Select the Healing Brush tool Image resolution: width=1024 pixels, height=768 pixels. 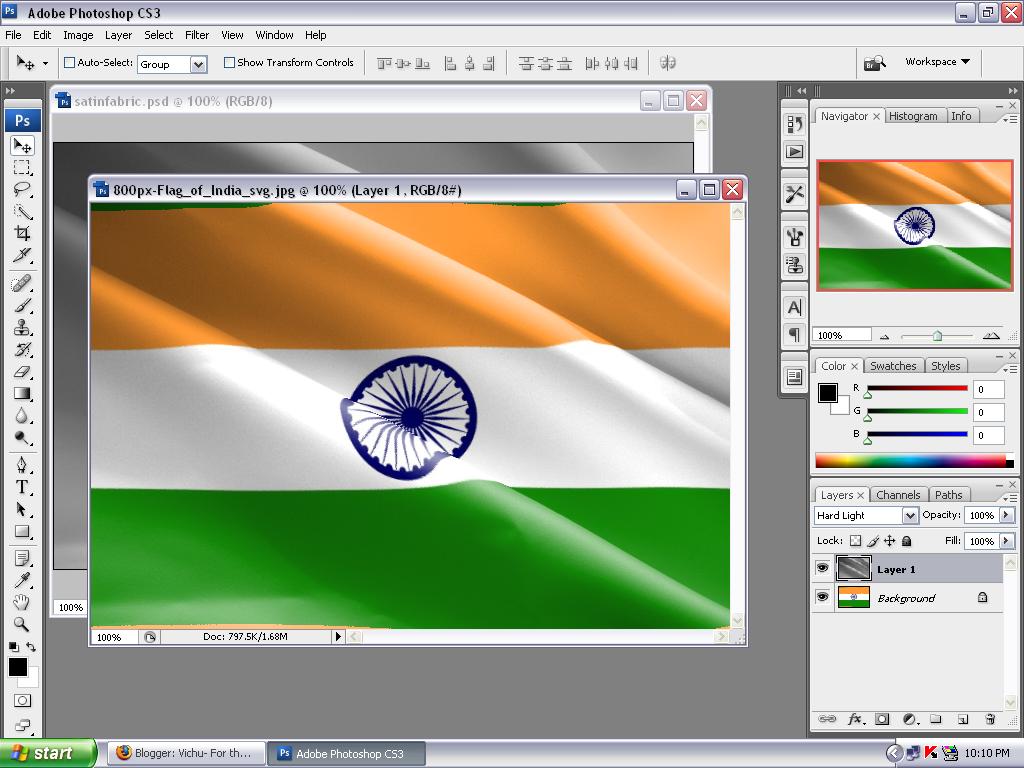(x=22, y=283)
